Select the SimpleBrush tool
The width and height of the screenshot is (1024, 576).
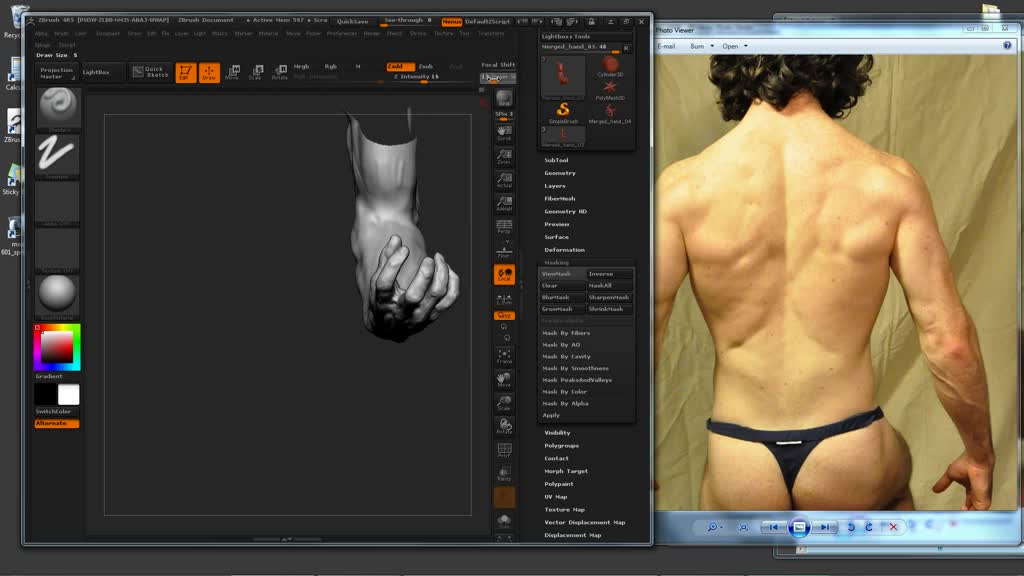pos(563,113)
